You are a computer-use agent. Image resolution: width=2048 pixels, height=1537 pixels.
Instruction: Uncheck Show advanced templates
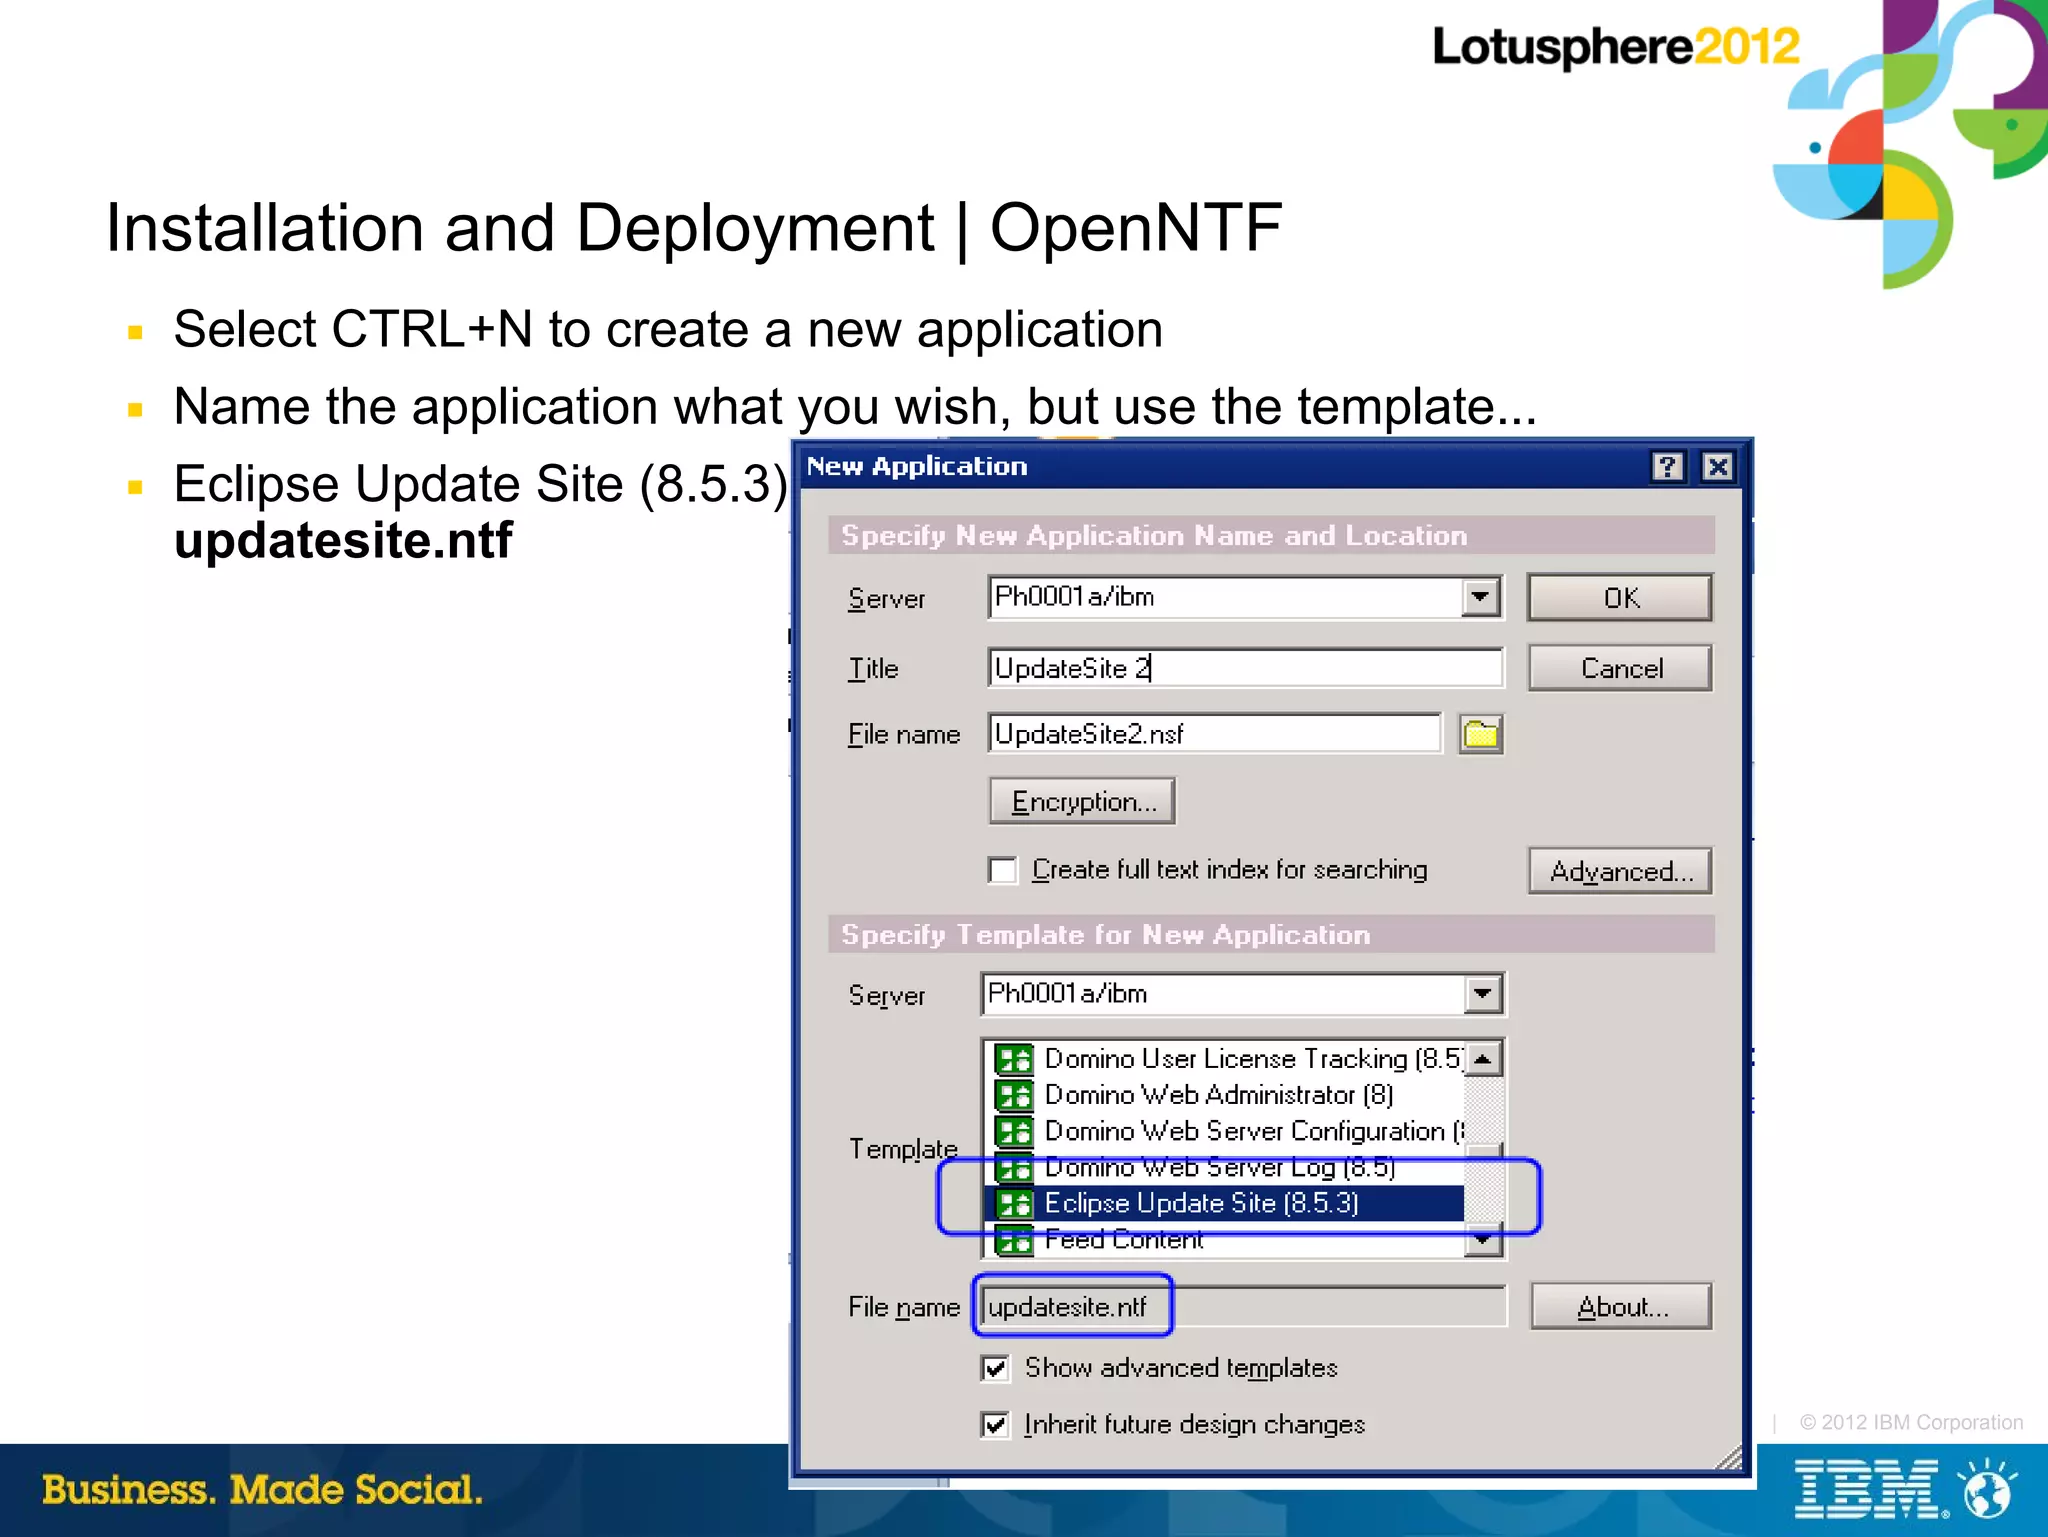(995, 1368)
